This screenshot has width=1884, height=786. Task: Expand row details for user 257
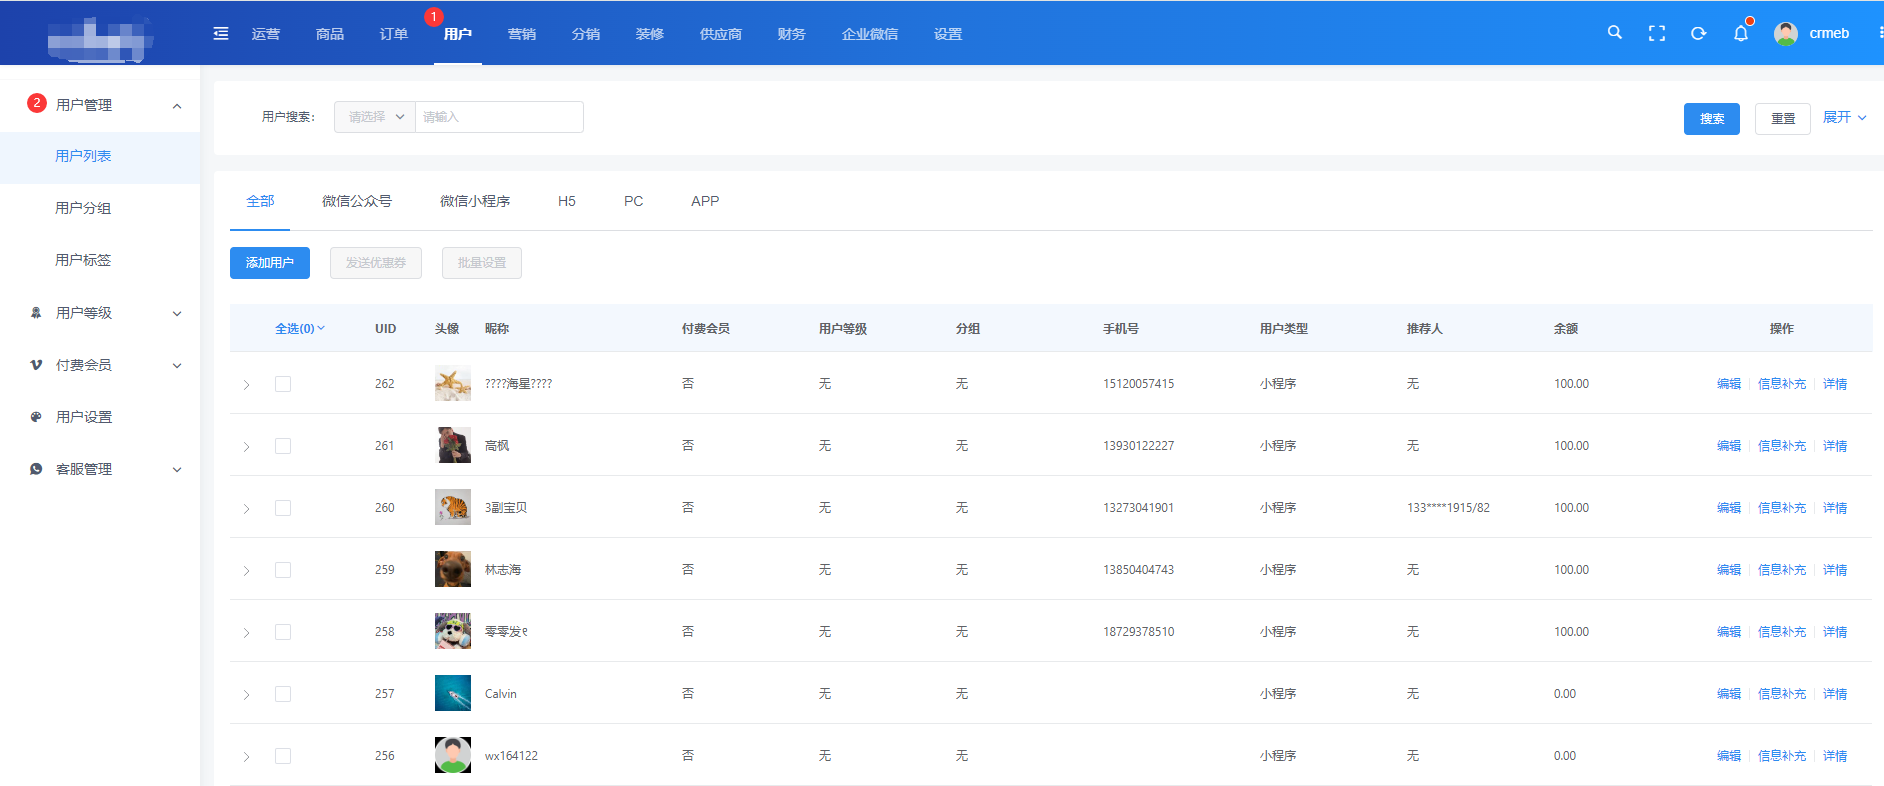[246, 694]
